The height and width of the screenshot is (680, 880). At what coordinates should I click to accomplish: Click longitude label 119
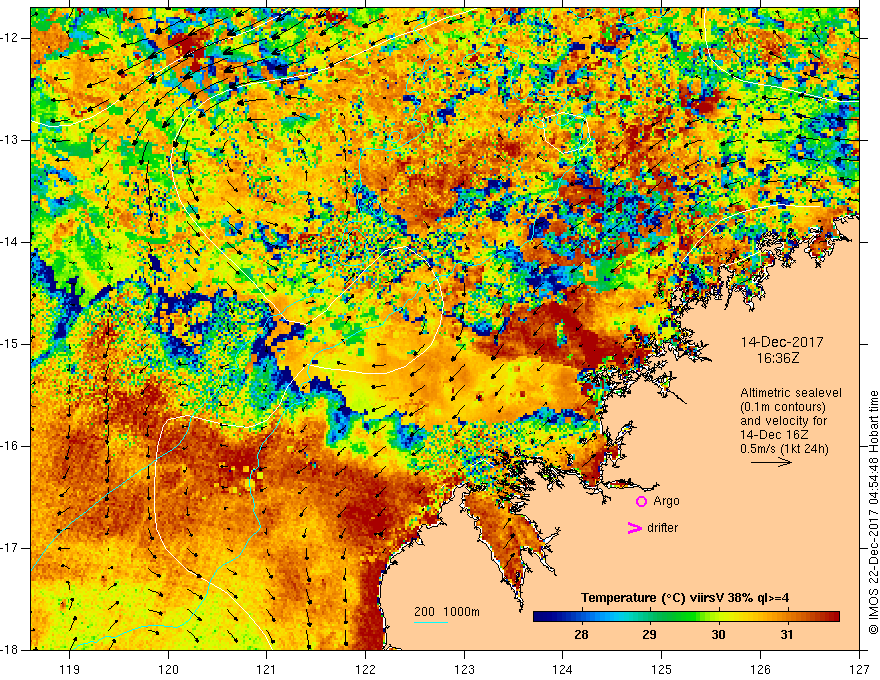pyautogui.click(x=70, y=669)
